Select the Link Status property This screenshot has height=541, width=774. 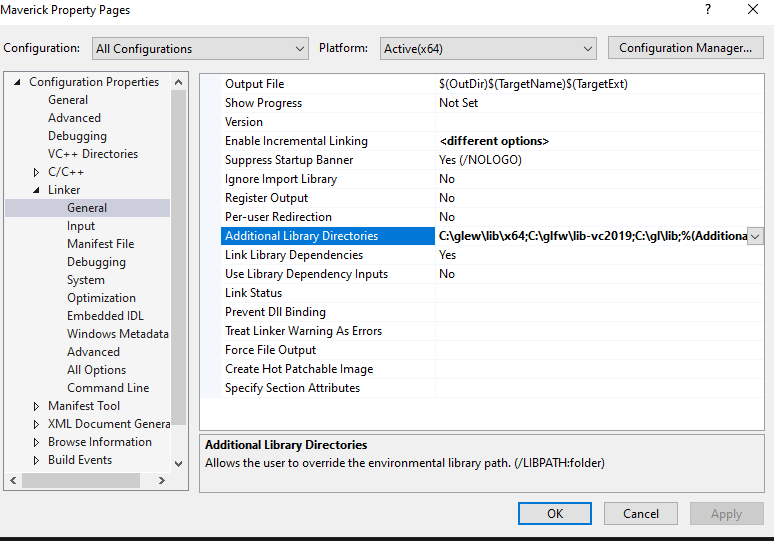tap(253, 293)
